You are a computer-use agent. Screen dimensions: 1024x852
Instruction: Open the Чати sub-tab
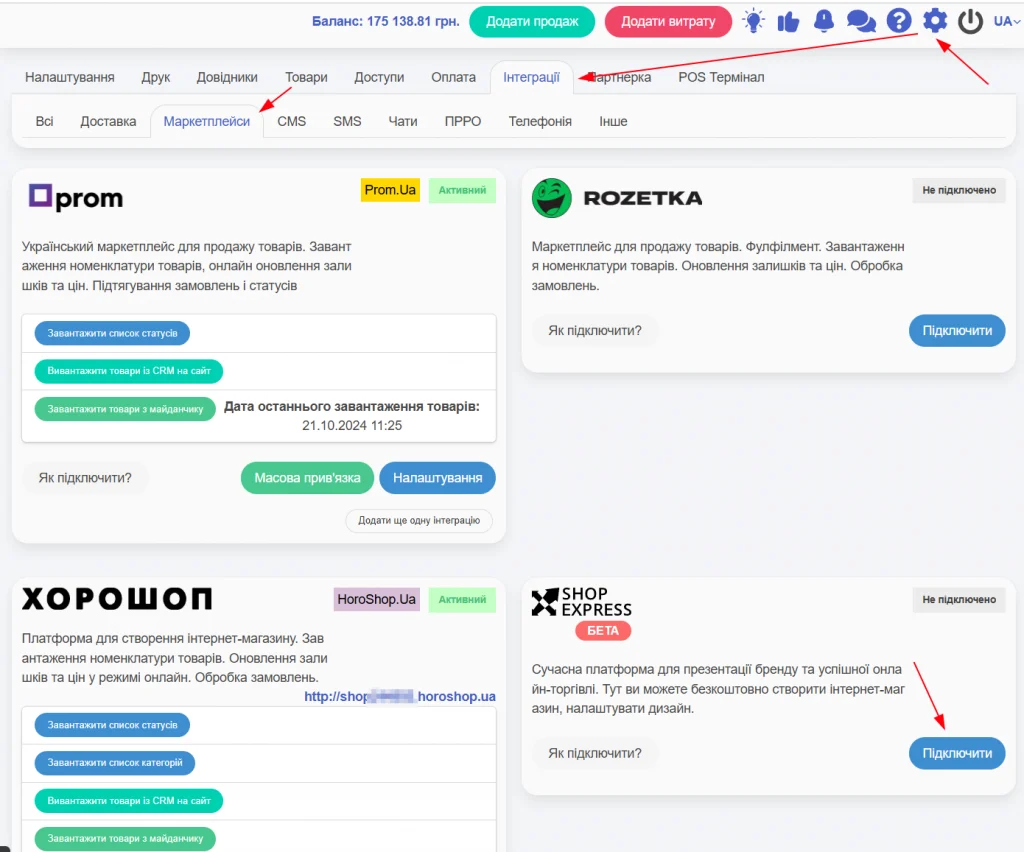(x=403, y=121)
